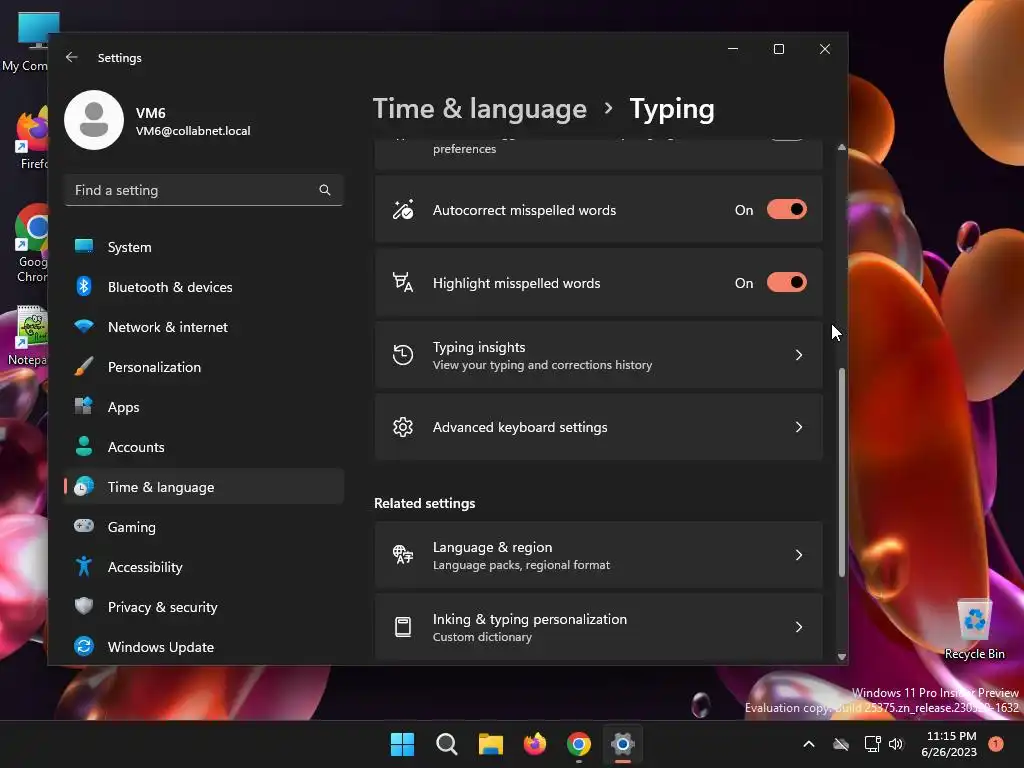Click the Typing insights description text

(542, 365)
